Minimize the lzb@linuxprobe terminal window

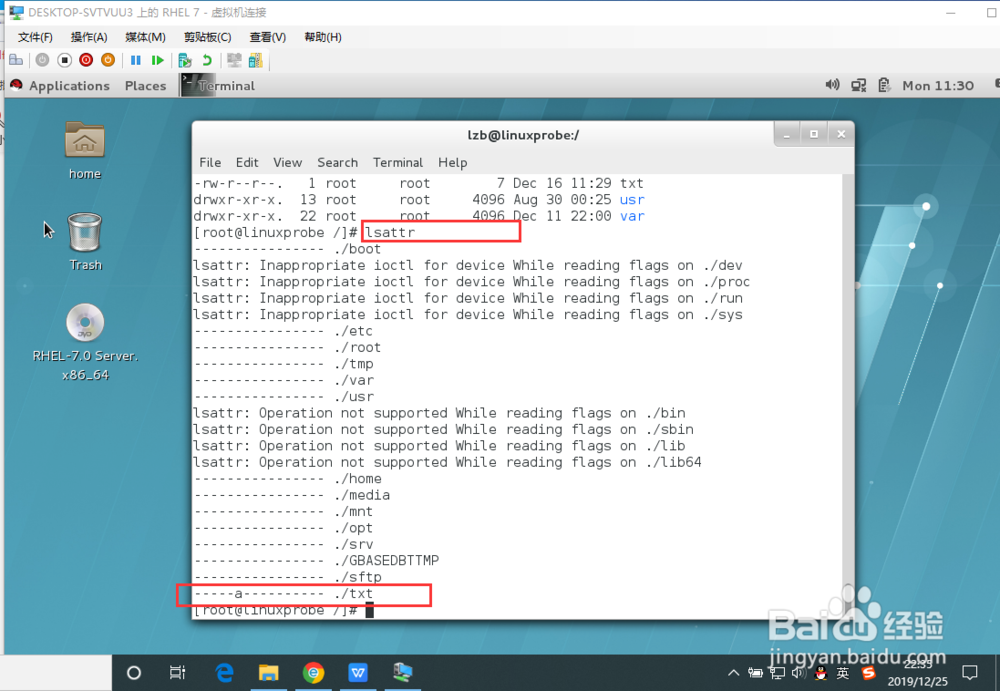786,134
